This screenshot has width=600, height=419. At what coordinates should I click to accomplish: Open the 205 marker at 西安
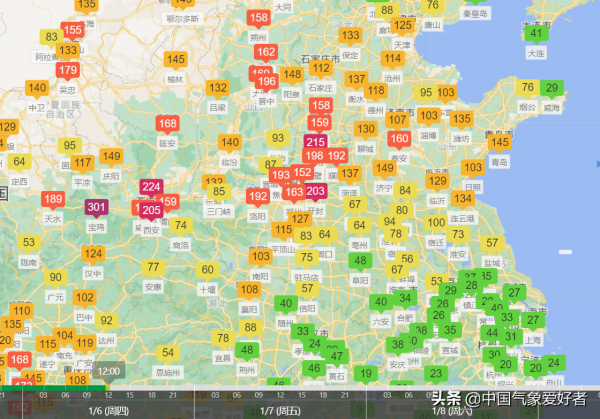151,210
